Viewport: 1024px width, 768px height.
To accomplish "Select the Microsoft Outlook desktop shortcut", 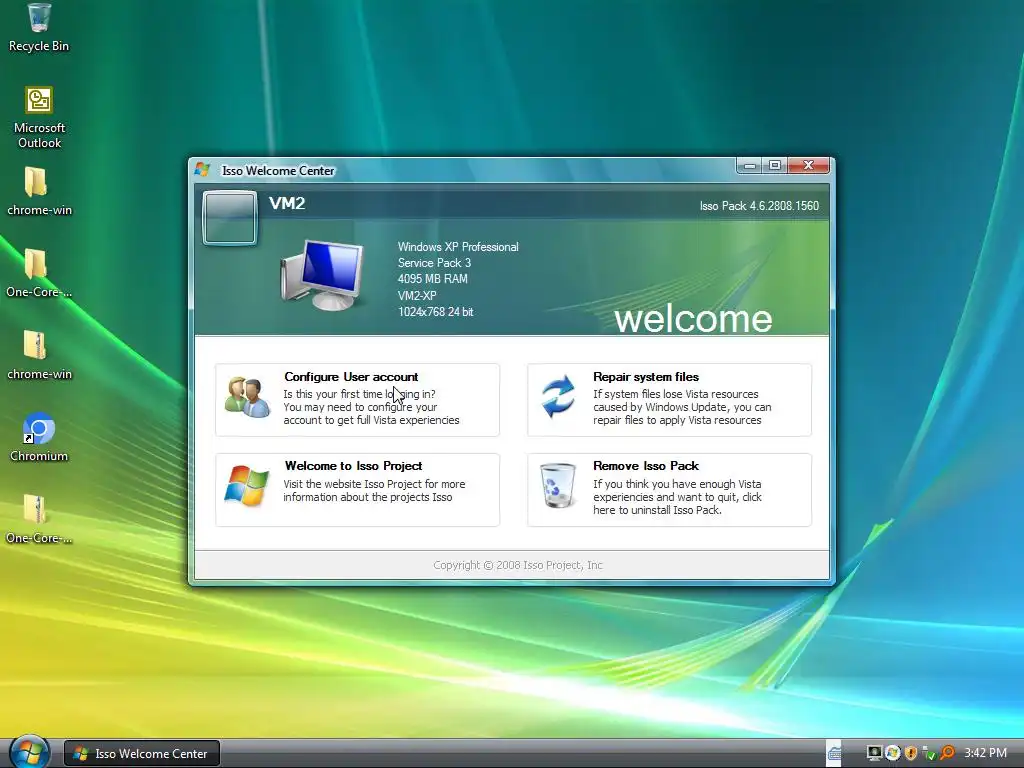I will point(39,118).
